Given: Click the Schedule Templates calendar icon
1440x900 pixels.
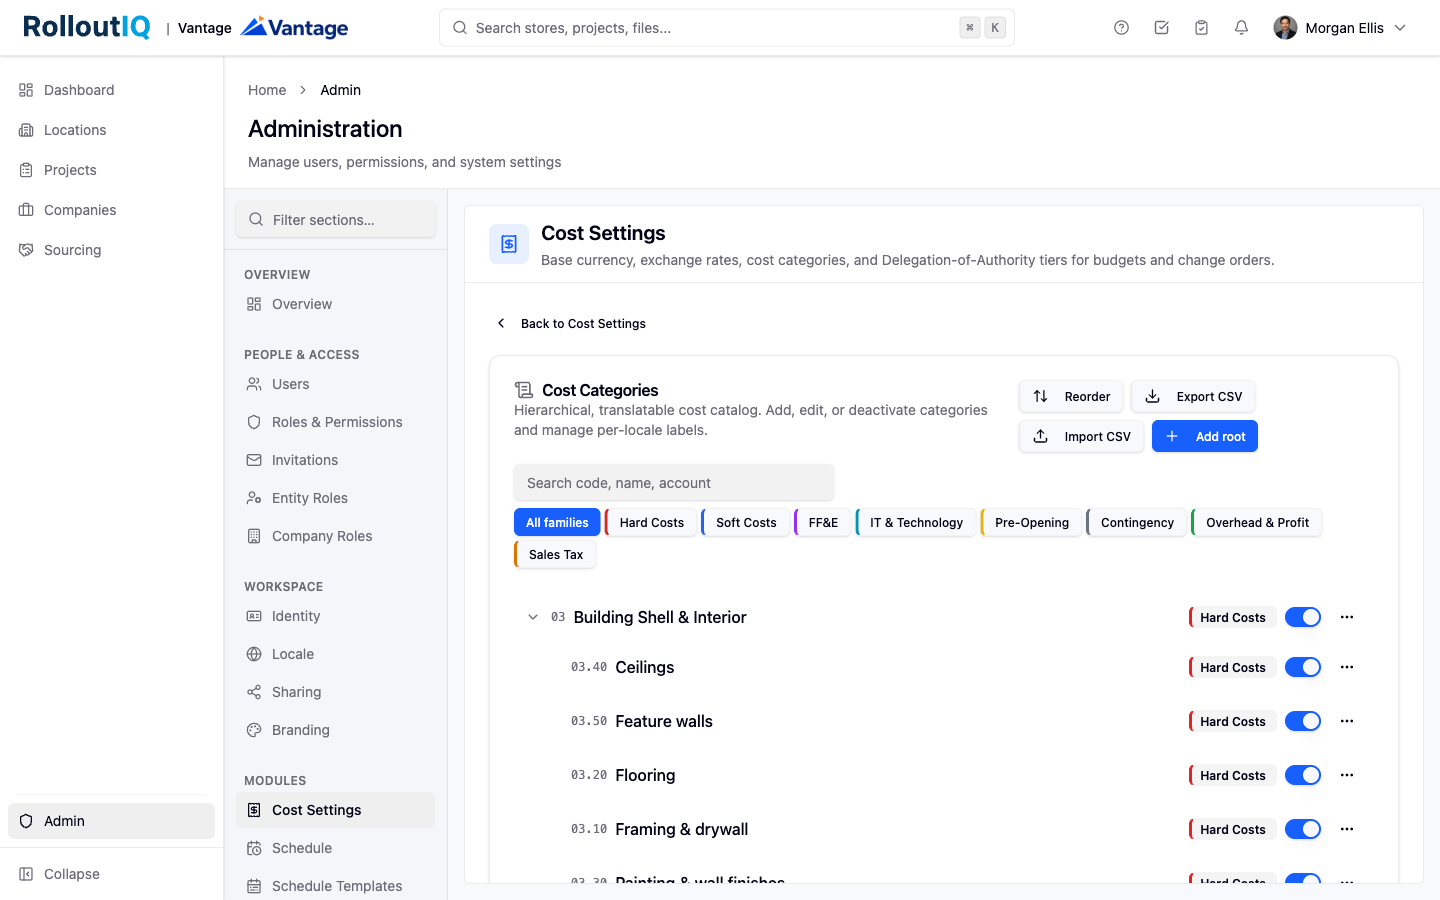Looking at the screenshot, I should click(254, 886).
